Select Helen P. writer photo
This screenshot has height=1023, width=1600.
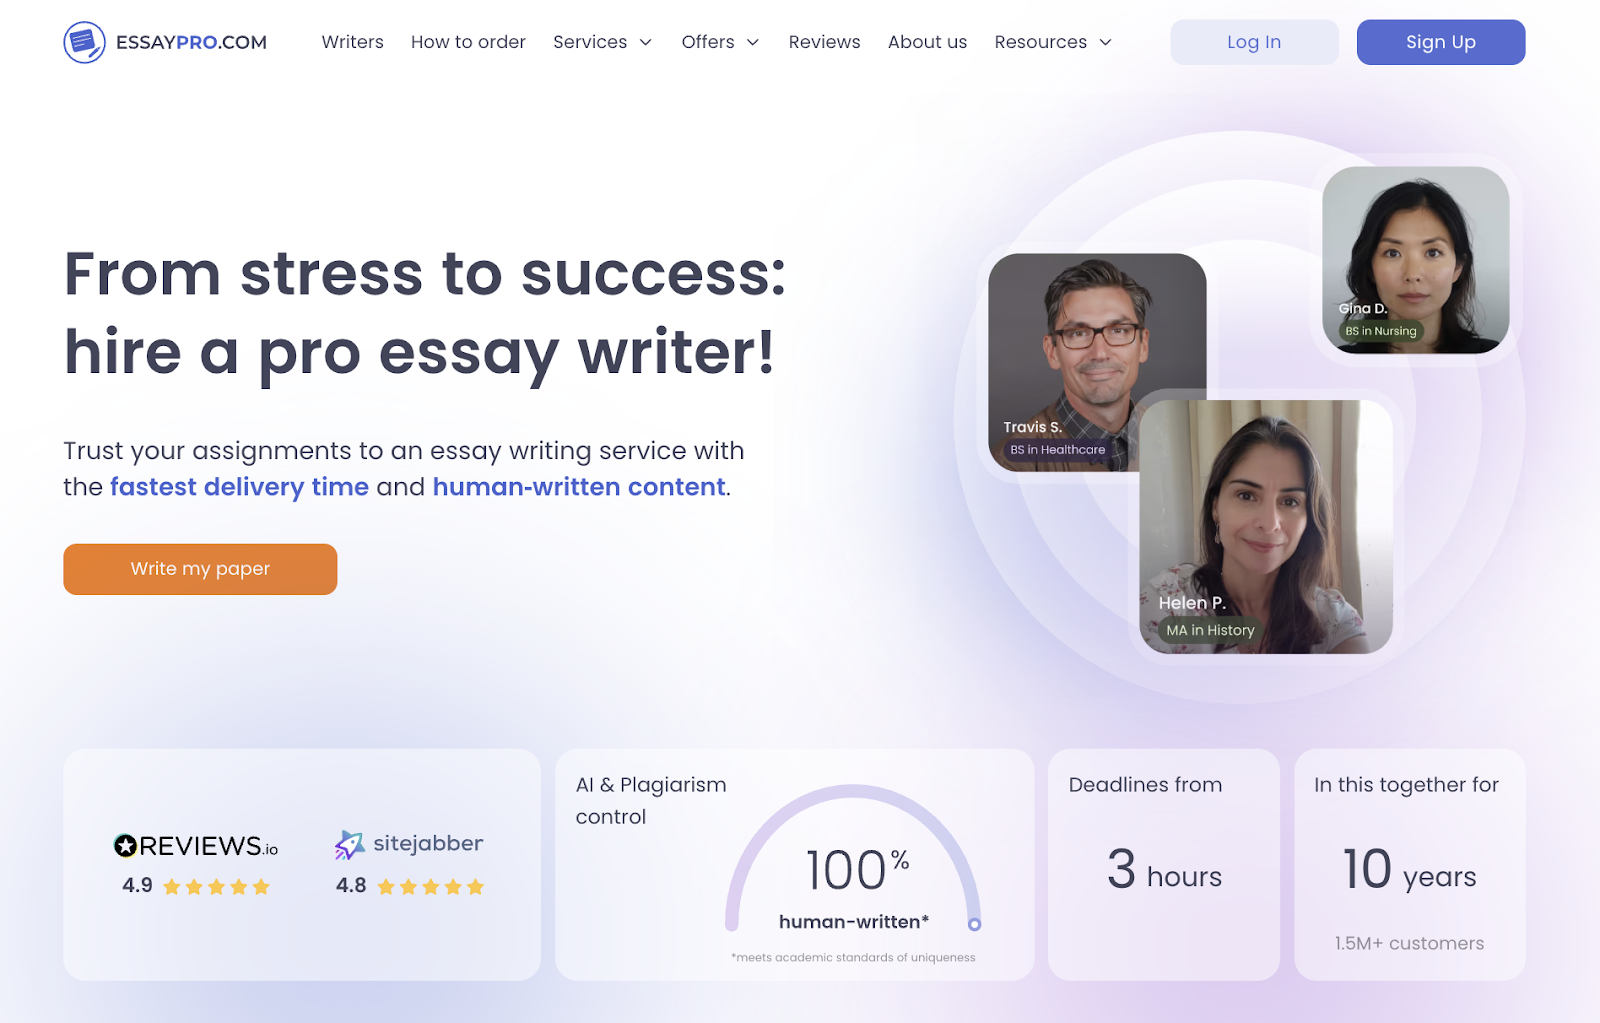click(x=1266, y=527)
